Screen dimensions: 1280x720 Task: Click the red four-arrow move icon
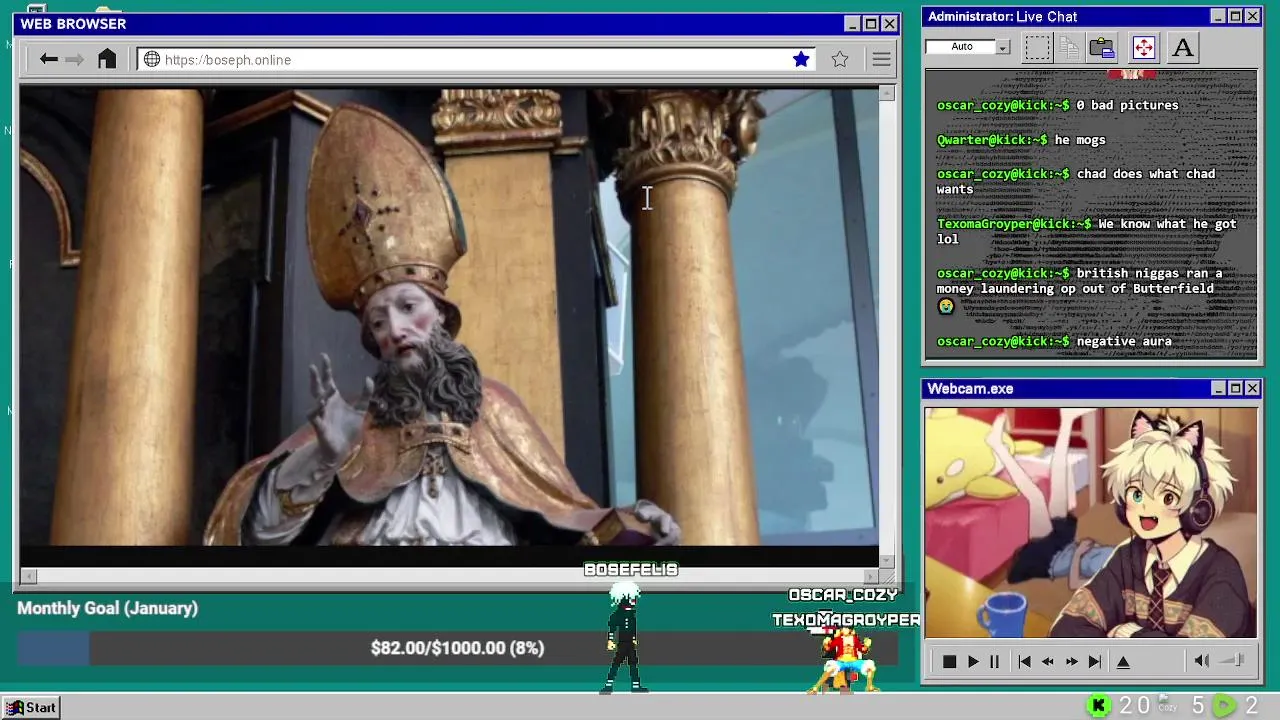1144,47
